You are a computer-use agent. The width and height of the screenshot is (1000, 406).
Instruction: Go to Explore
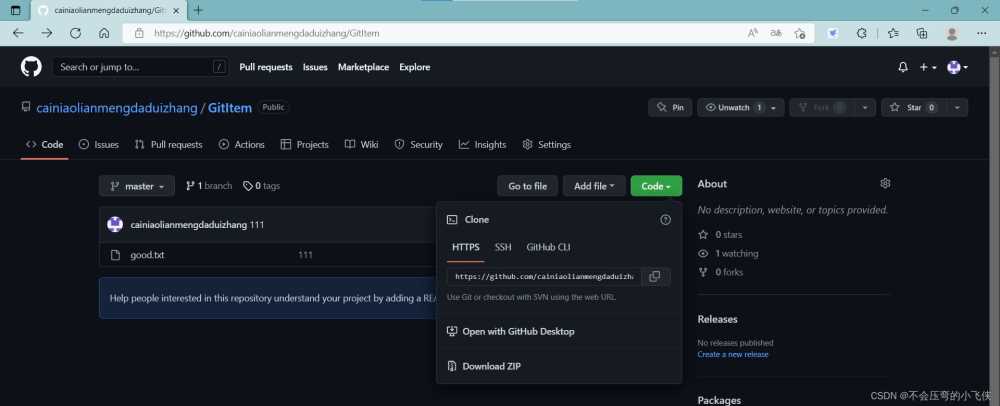415,67
